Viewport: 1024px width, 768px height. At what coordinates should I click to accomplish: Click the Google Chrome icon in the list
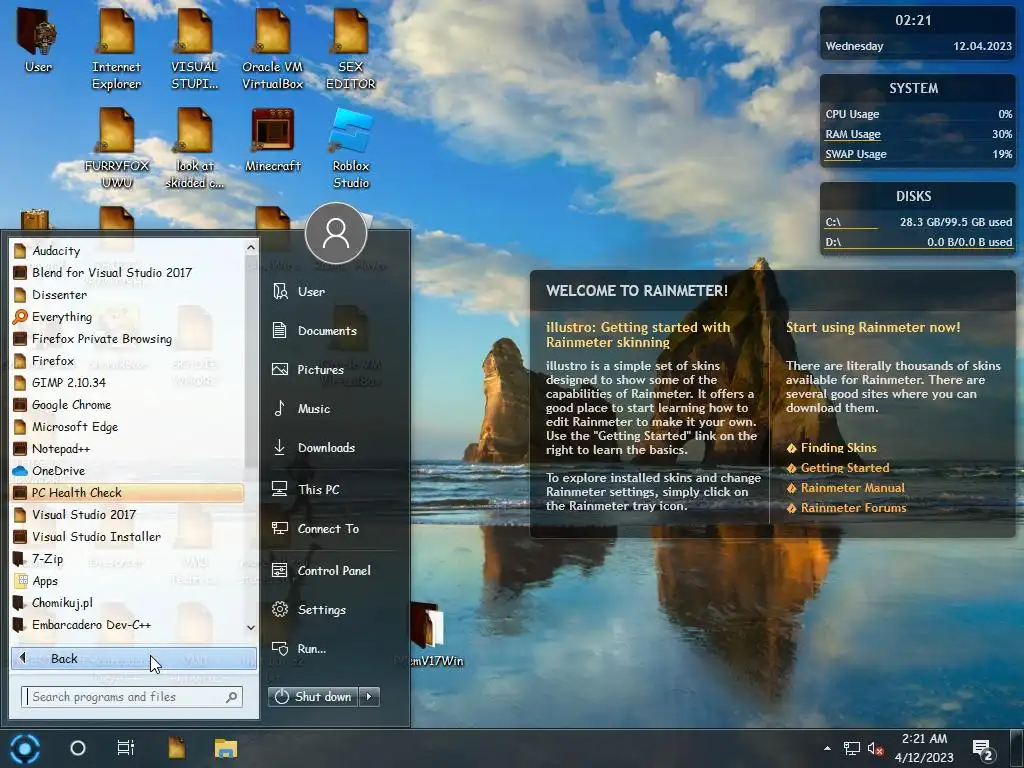pyautogui.click(x=20, y=405)
